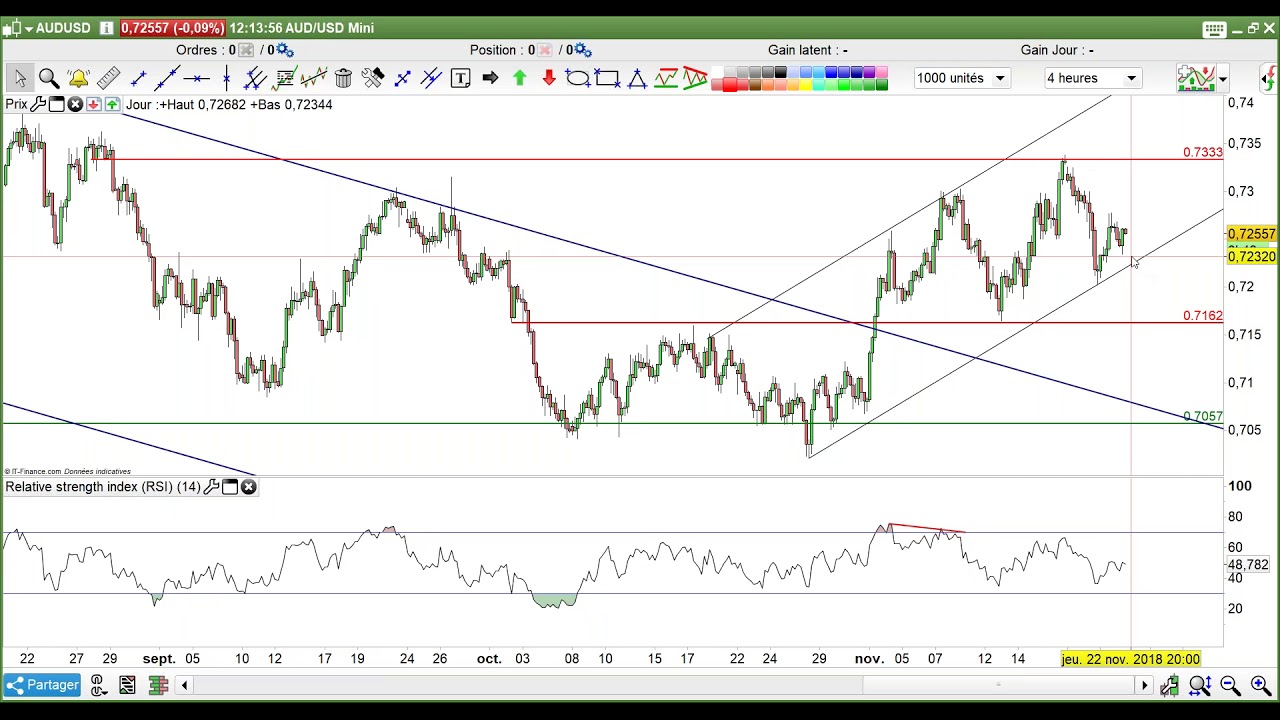Select the arrow cursor tool

[19, 78]
